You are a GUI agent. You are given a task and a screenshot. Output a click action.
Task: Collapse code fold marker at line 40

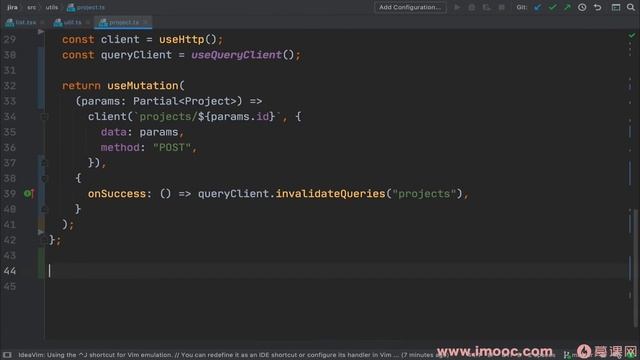click(x=44, y=209)
